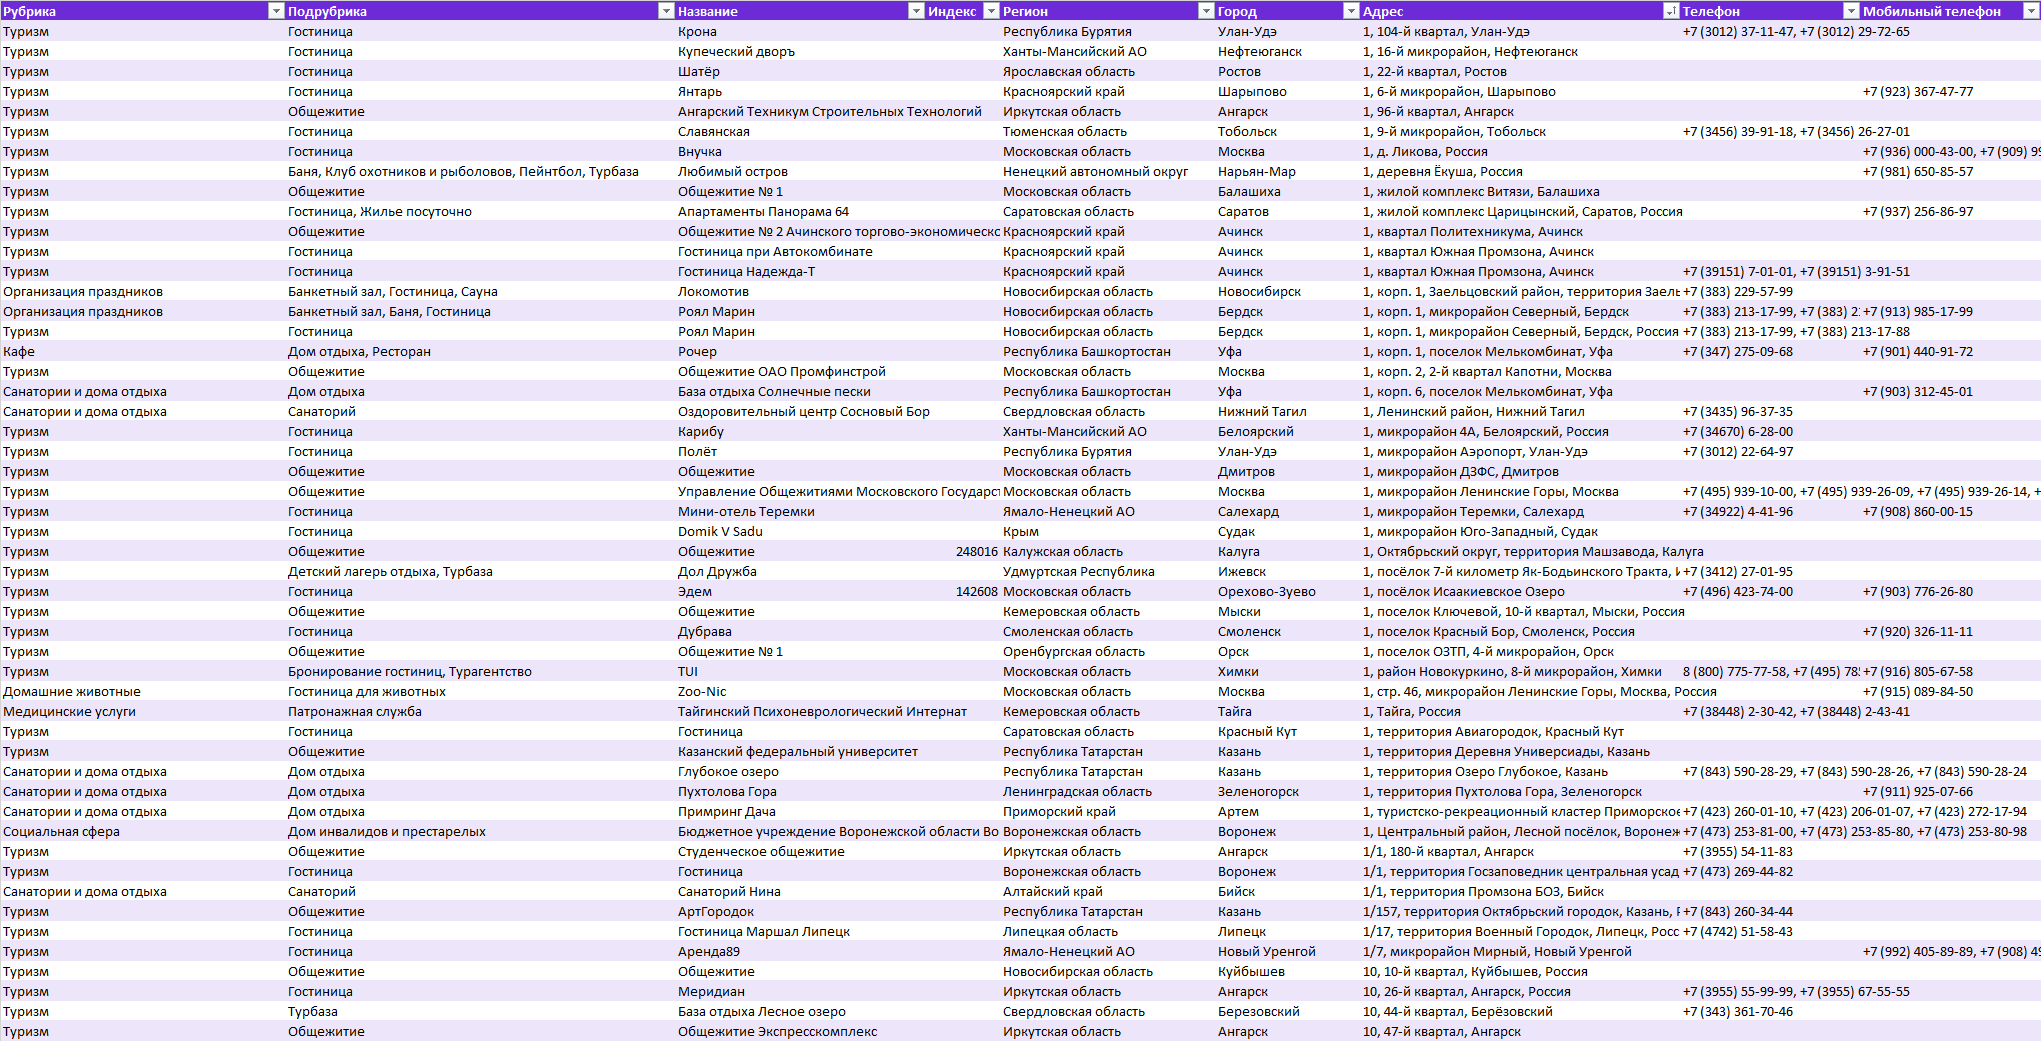Select the rubric cell 'Кафе'
Image resolution: width=2041 pixels, height=1041 pixels.
[x=143, y=351]
